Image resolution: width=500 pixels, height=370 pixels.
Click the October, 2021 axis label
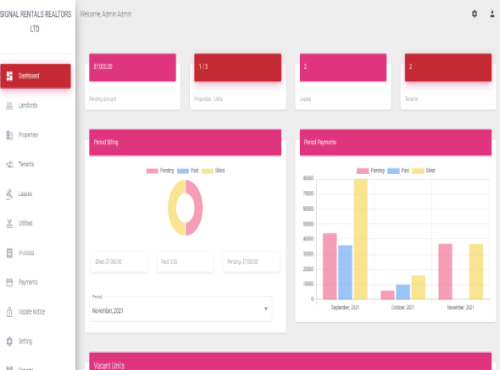coord(403,307)
